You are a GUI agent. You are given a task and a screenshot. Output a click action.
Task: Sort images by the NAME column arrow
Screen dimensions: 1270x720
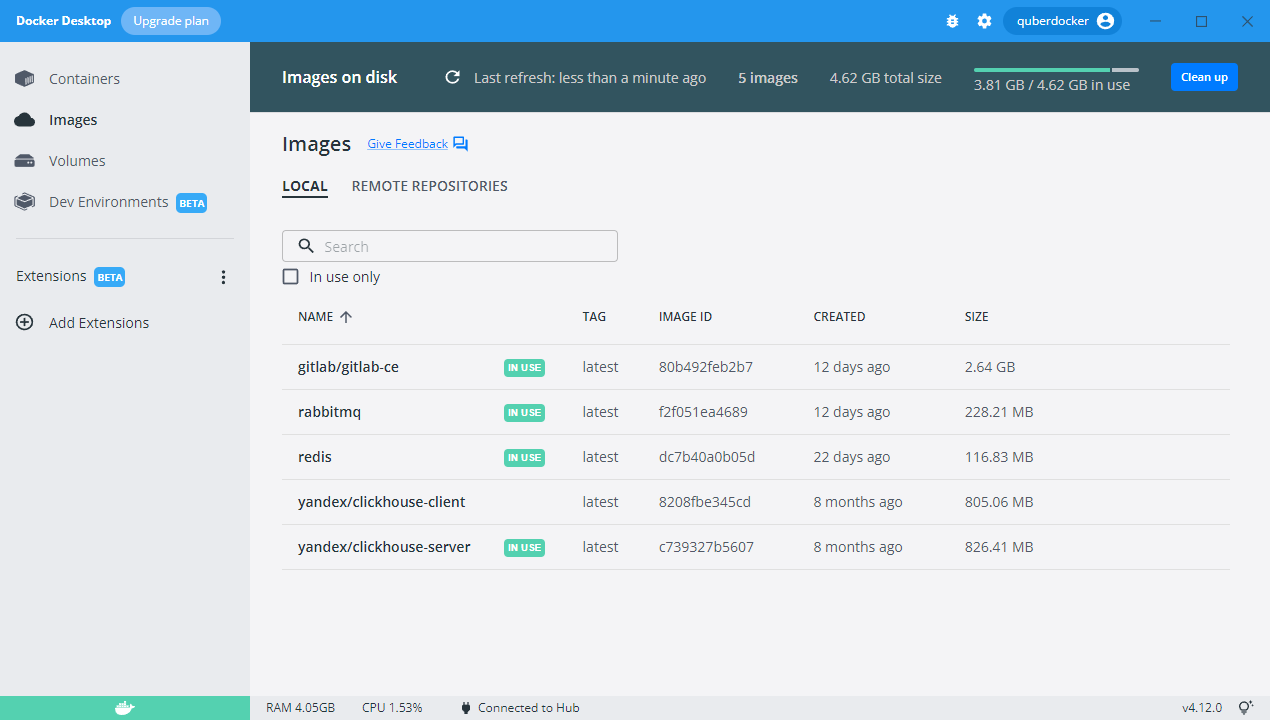pyautogui.click(x=346, y=317)
